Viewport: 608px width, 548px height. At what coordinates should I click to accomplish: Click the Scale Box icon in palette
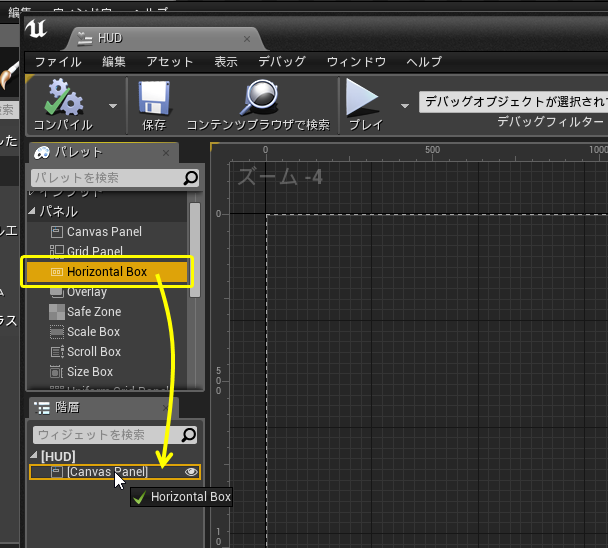click(57, 332)
